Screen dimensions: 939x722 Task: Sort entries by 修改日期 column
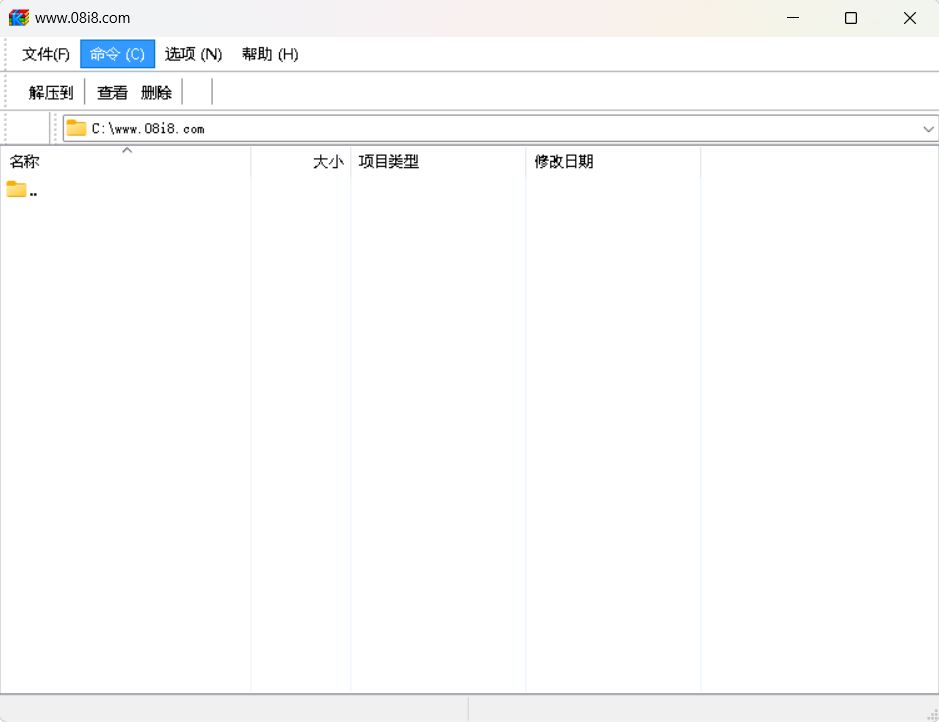click(564, 161)
